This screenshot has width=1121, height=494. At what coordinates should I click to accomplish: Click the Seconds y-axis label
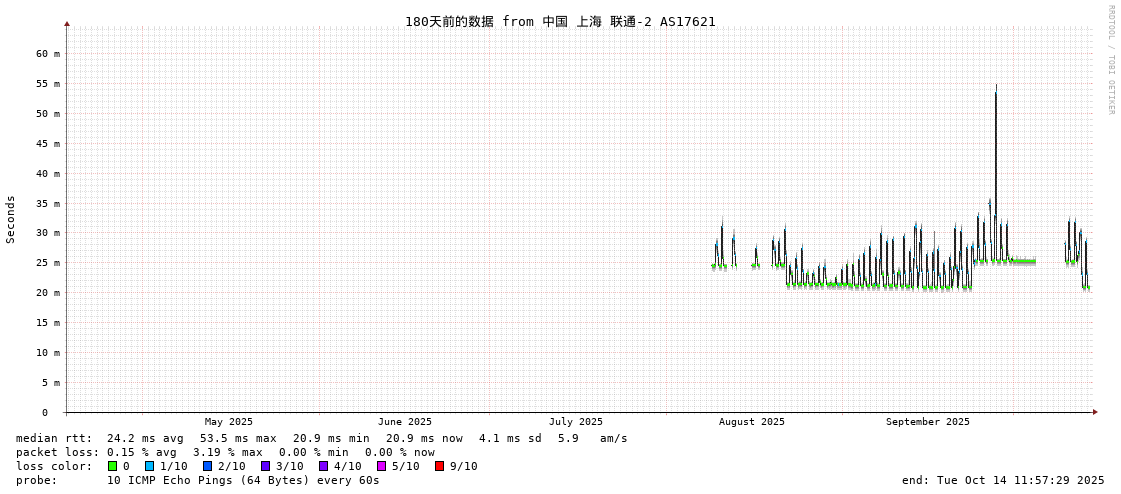(11, 219)
